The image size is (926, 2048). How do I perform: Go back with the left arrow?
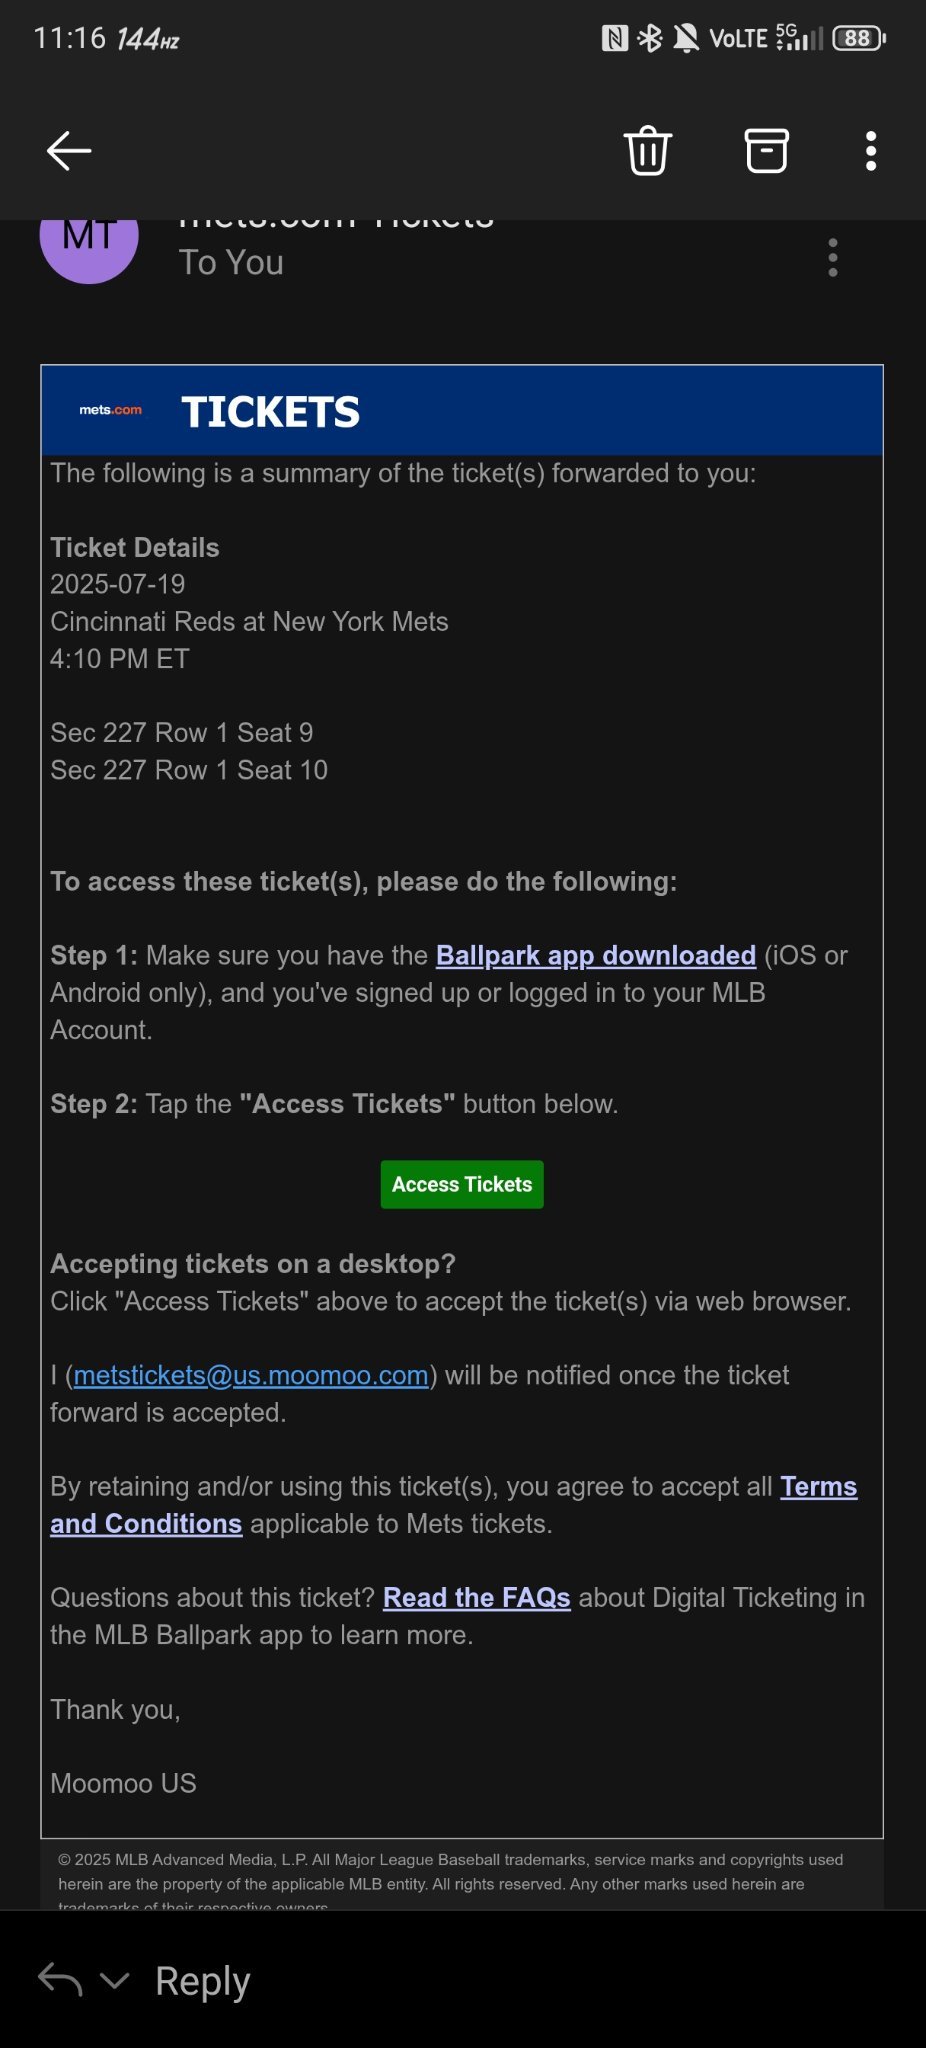click(69, 151)
